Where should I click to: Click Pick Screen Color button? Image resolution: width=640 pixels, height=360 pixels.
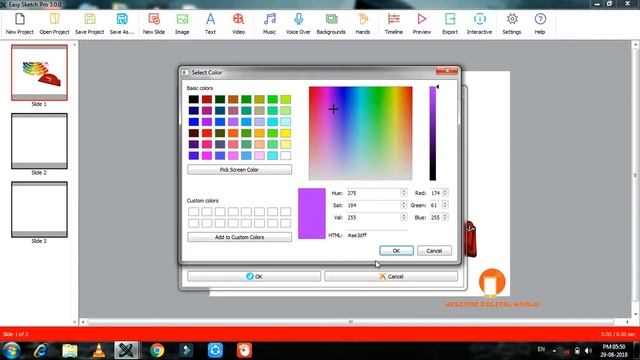[x=239, y=170]
